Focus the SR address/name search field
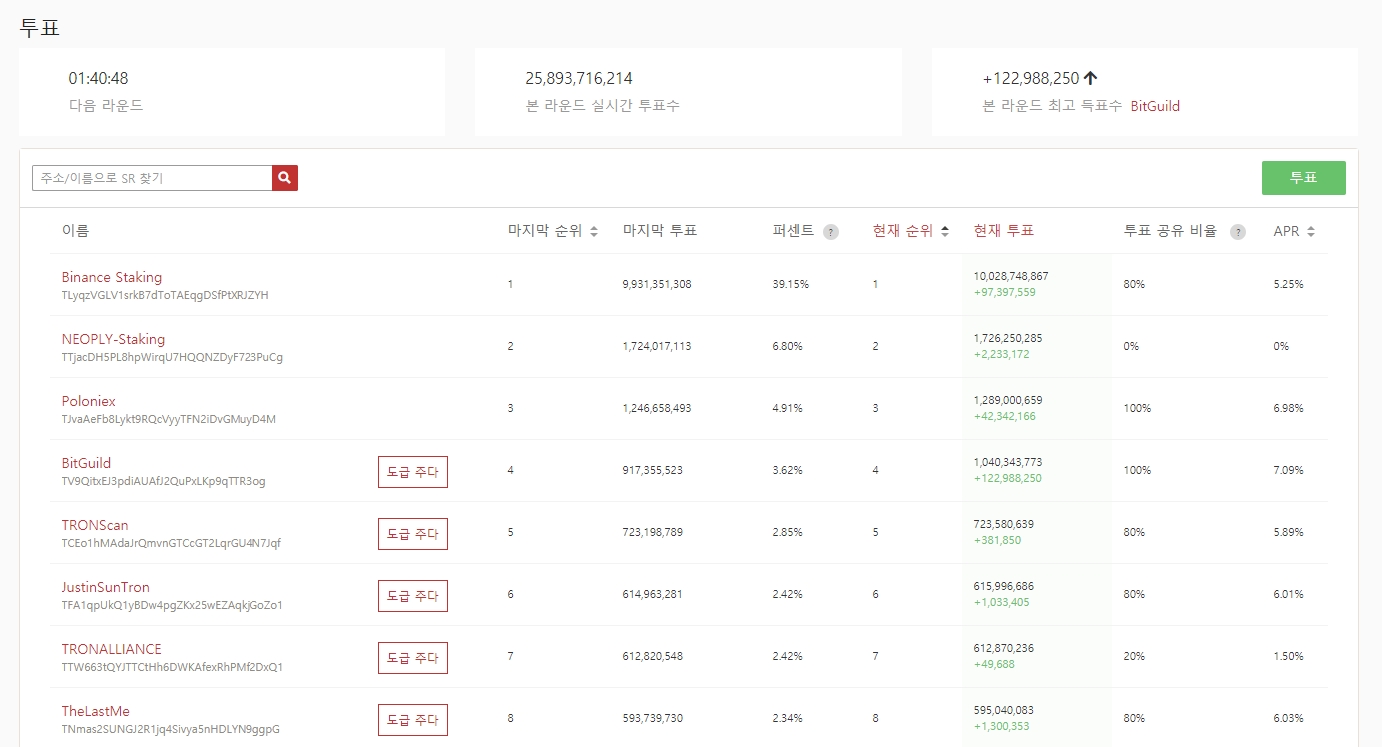The image size is (1382, 747). [x=152, y=178]
